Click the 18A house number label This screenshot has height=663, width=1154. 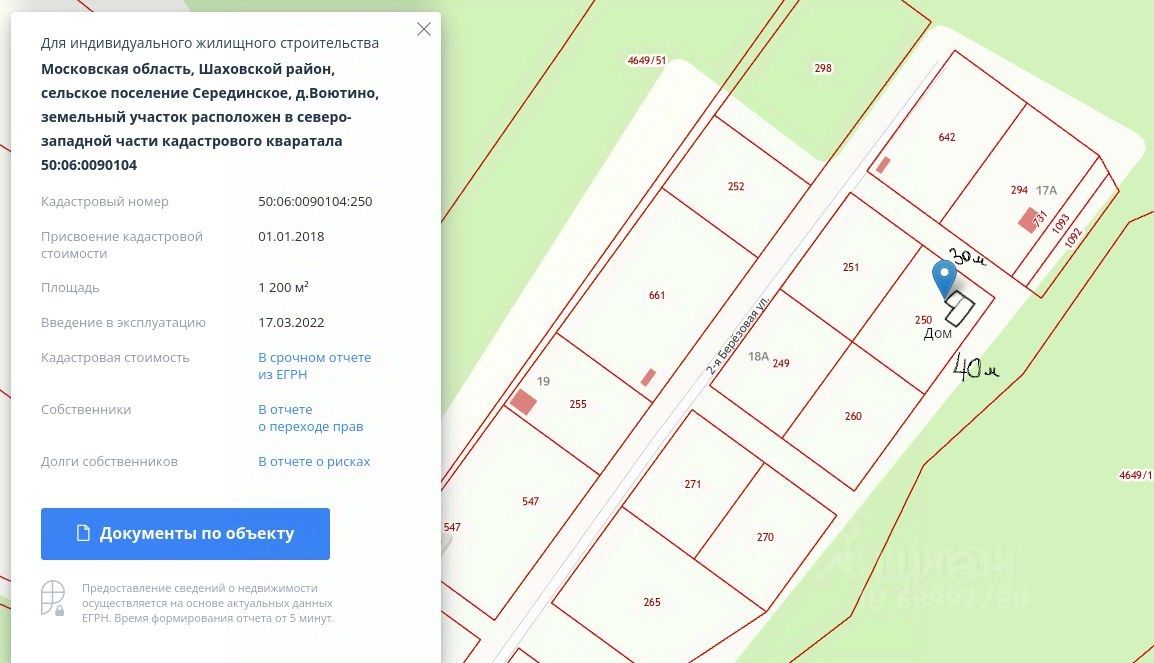point(758,356)
